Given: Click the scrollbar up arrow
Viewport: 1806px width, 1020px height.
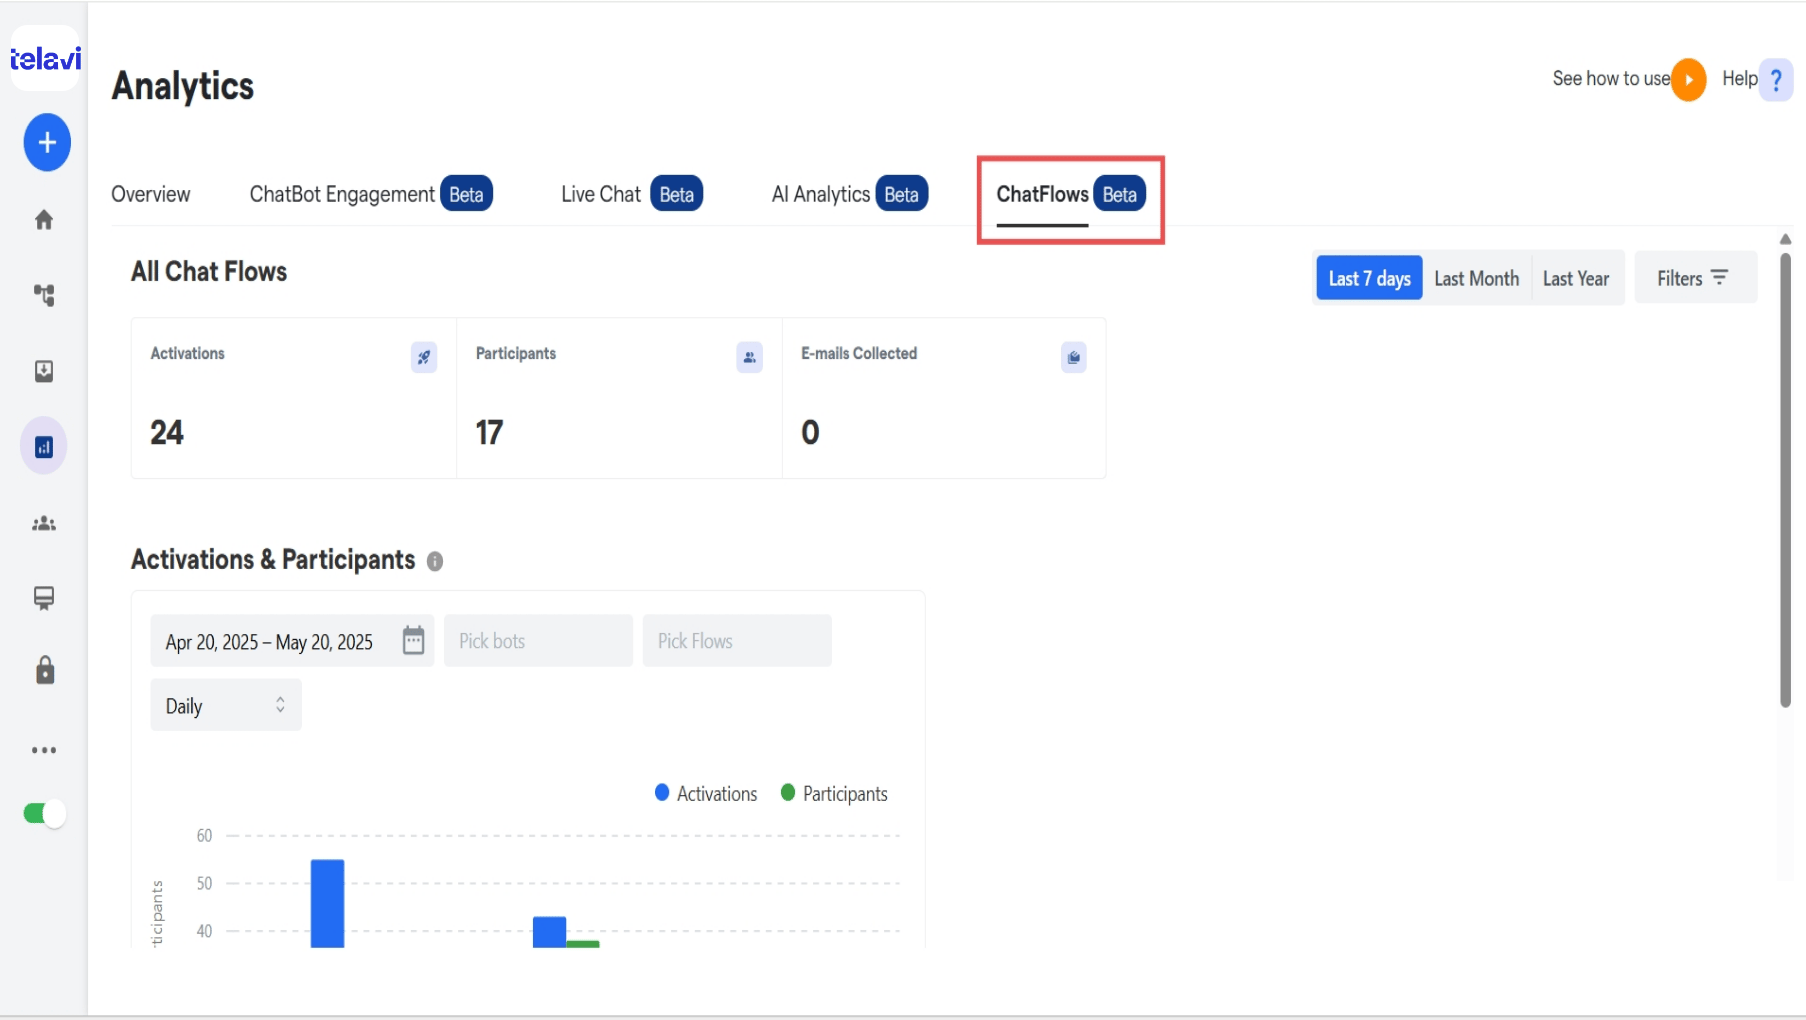Looking at the screenshot, I should [x=1785, y=239].
